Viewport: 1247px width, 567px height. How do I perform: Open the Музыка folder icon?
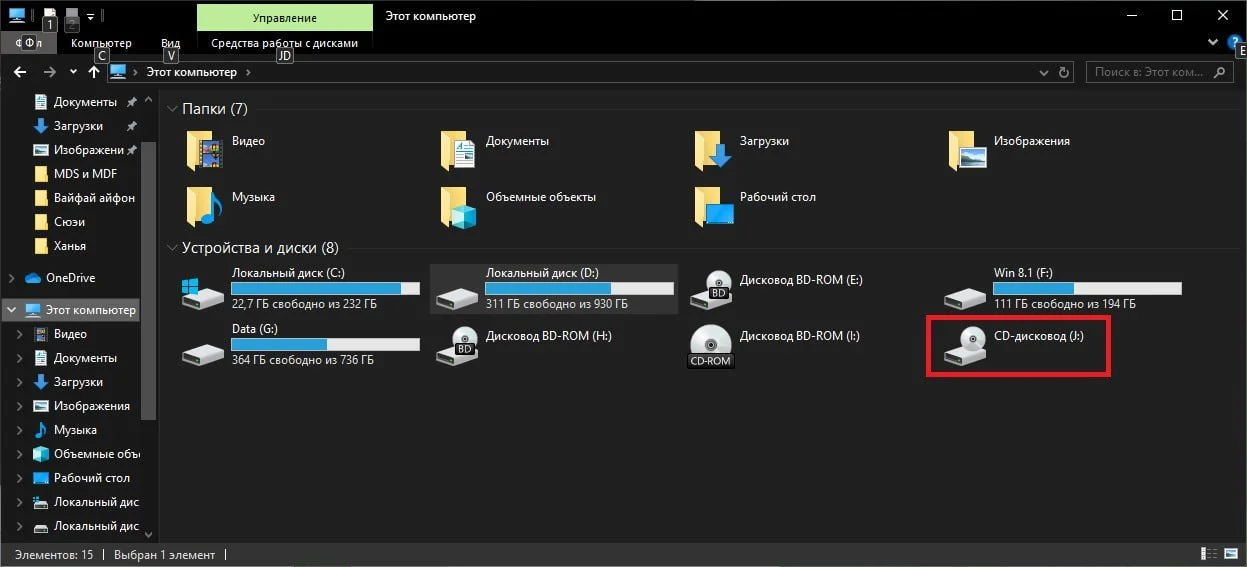pyautogui.click(x=203, y=206)
